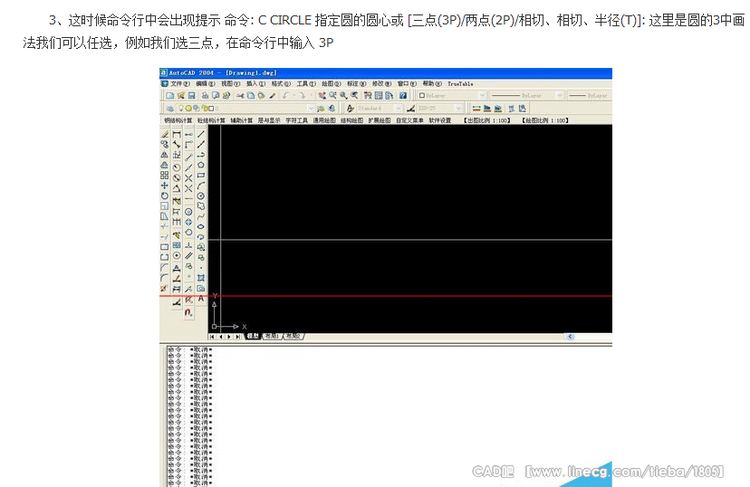750x487 pixels.
Task: Open the TrueTable menu
Action: point(461,84)
